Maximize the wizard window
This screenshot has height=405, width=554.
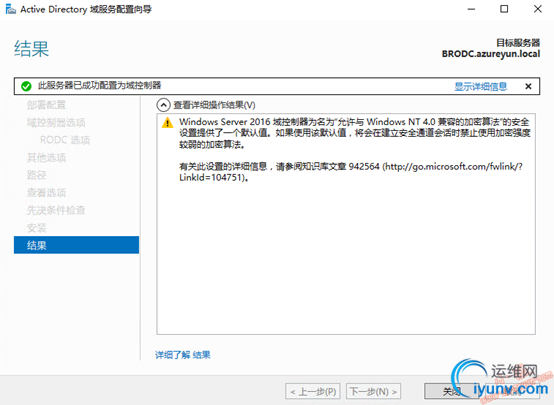pyautogui.click(x=504, y=9)
